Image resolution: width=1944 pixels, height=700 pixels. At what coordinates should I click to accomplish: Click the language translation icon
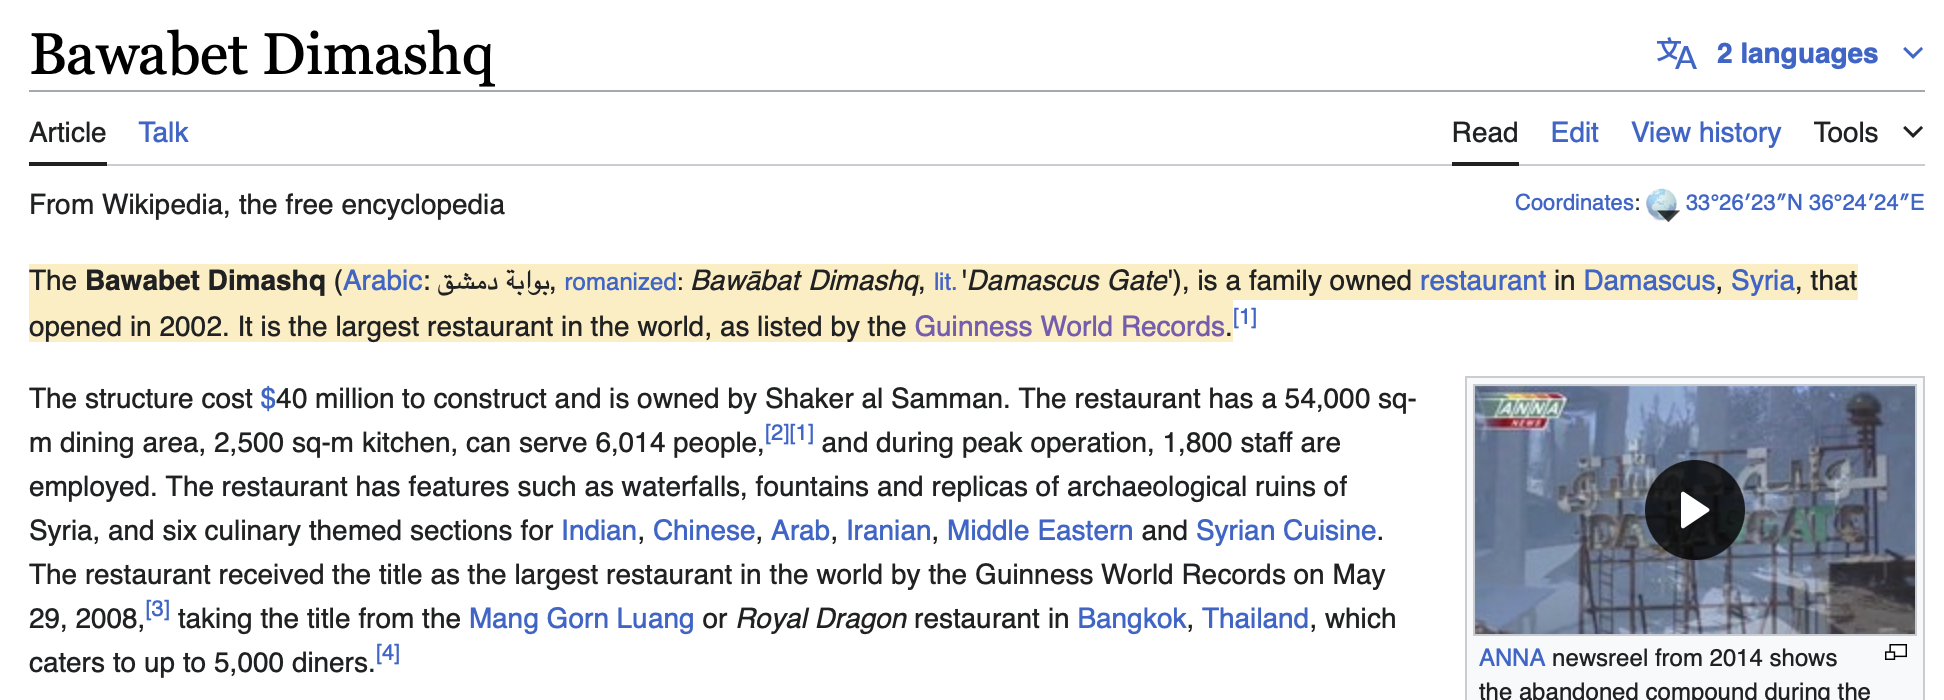click(x=1676, y=54)
